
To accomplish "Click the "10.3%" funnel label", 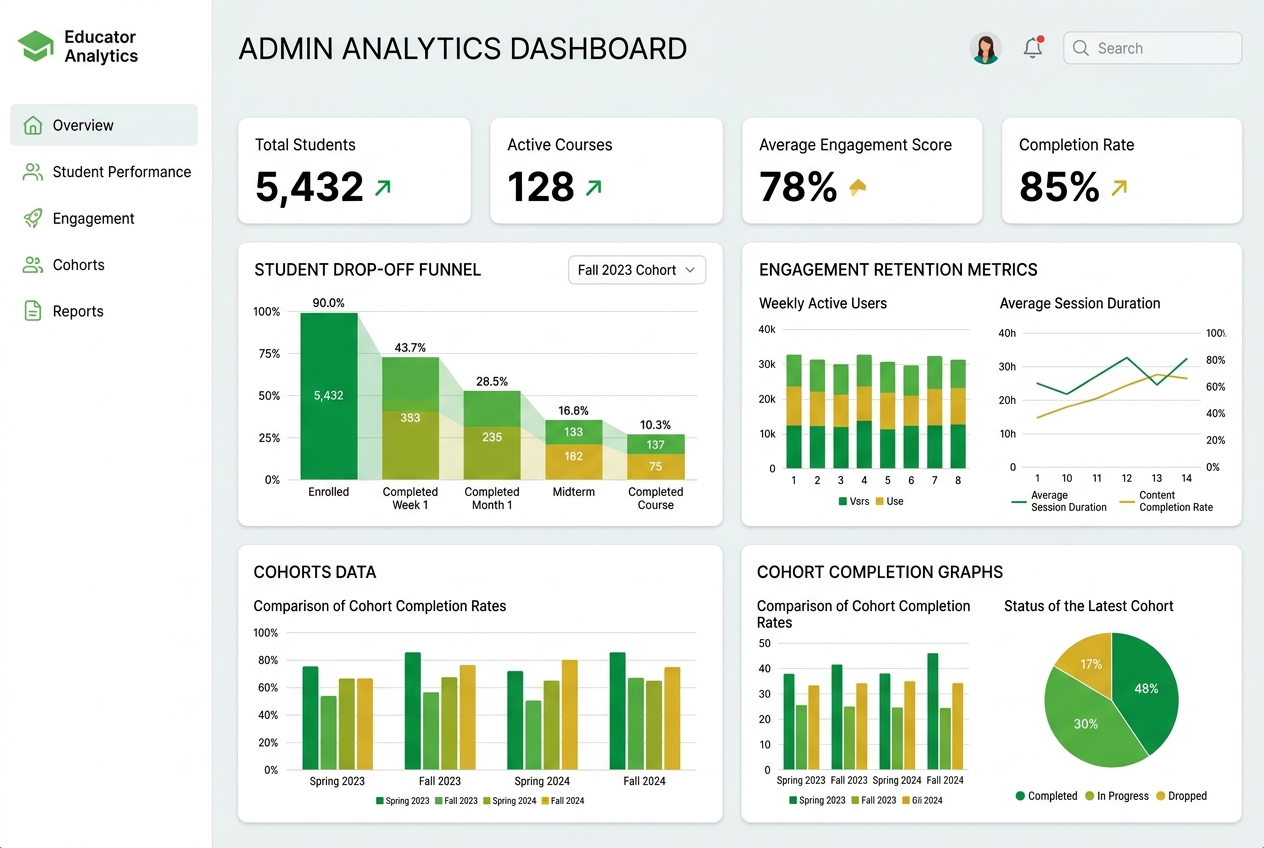I will [x=656, y=425].
